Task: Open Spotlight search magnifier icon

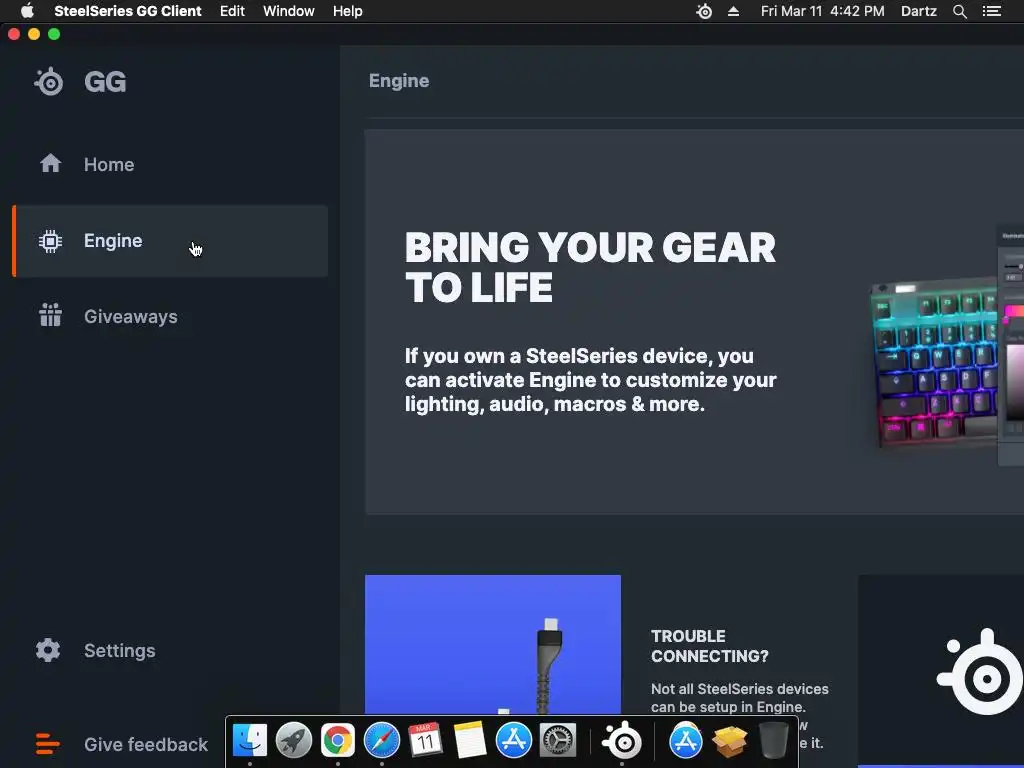Action: click(x=959, y=11)
